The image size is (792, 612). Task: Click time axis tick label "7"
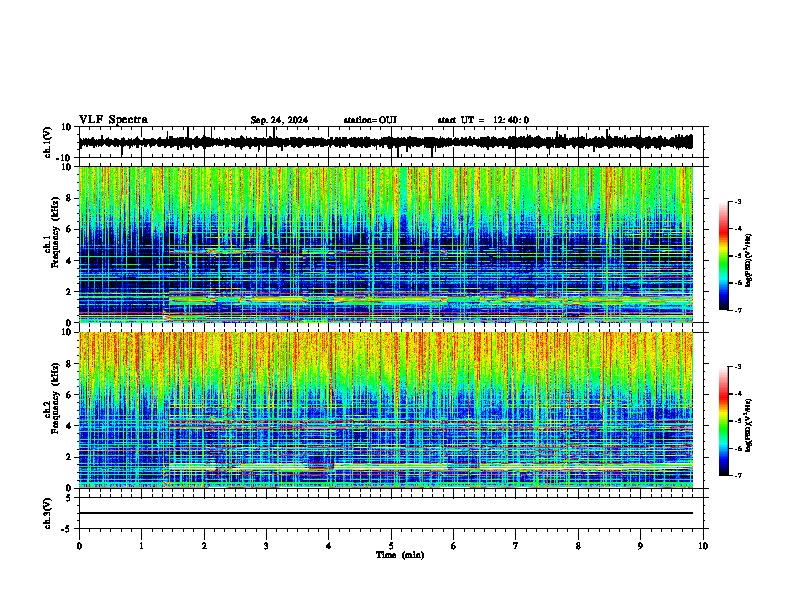[x=516, y=546]
